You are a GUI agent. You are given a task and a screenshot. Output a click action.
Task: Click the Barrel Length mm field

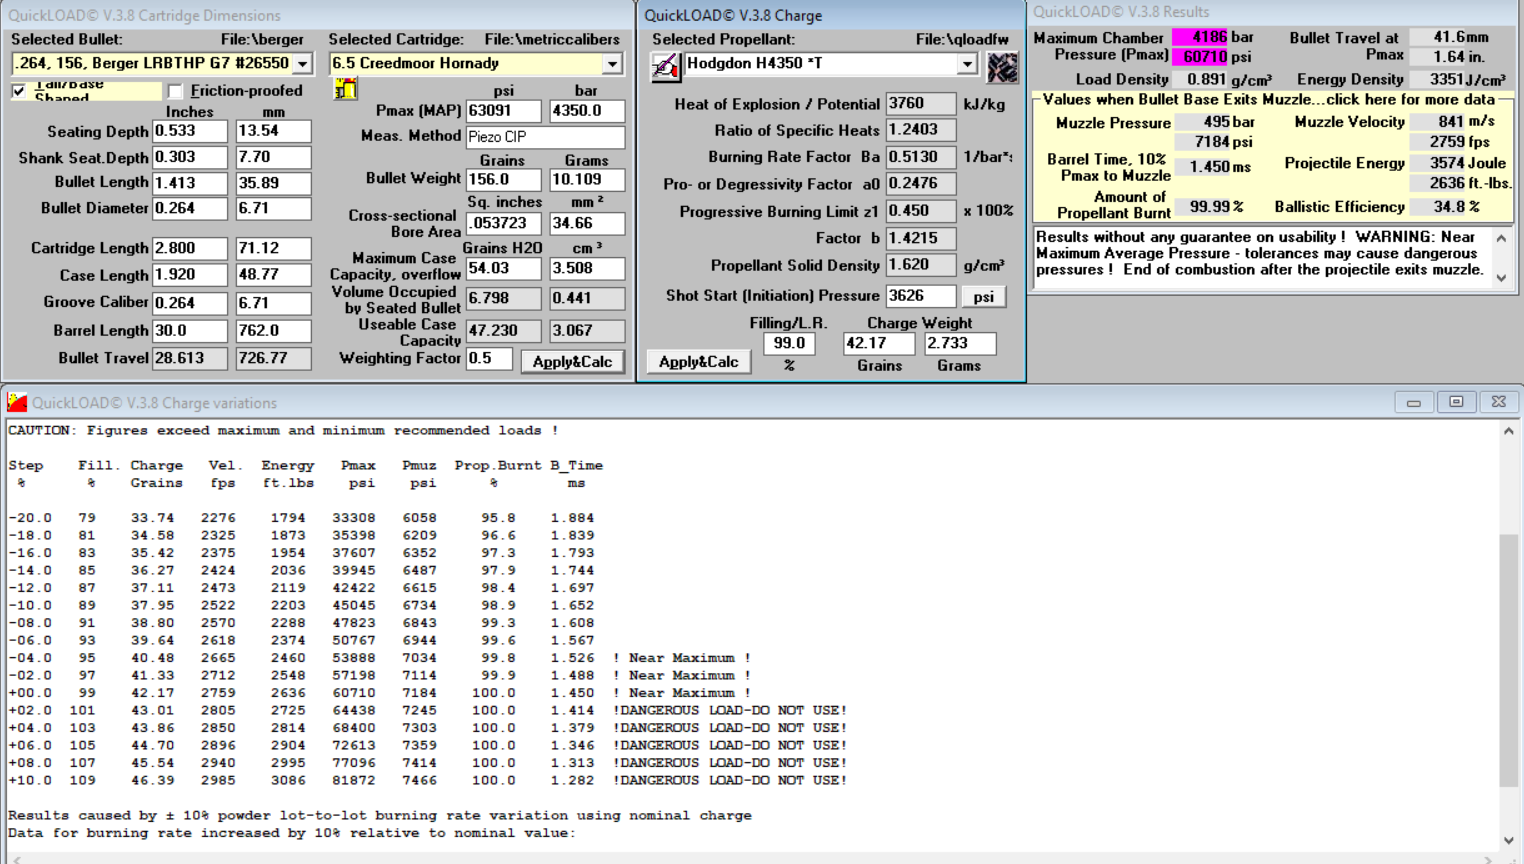(273, 331)
